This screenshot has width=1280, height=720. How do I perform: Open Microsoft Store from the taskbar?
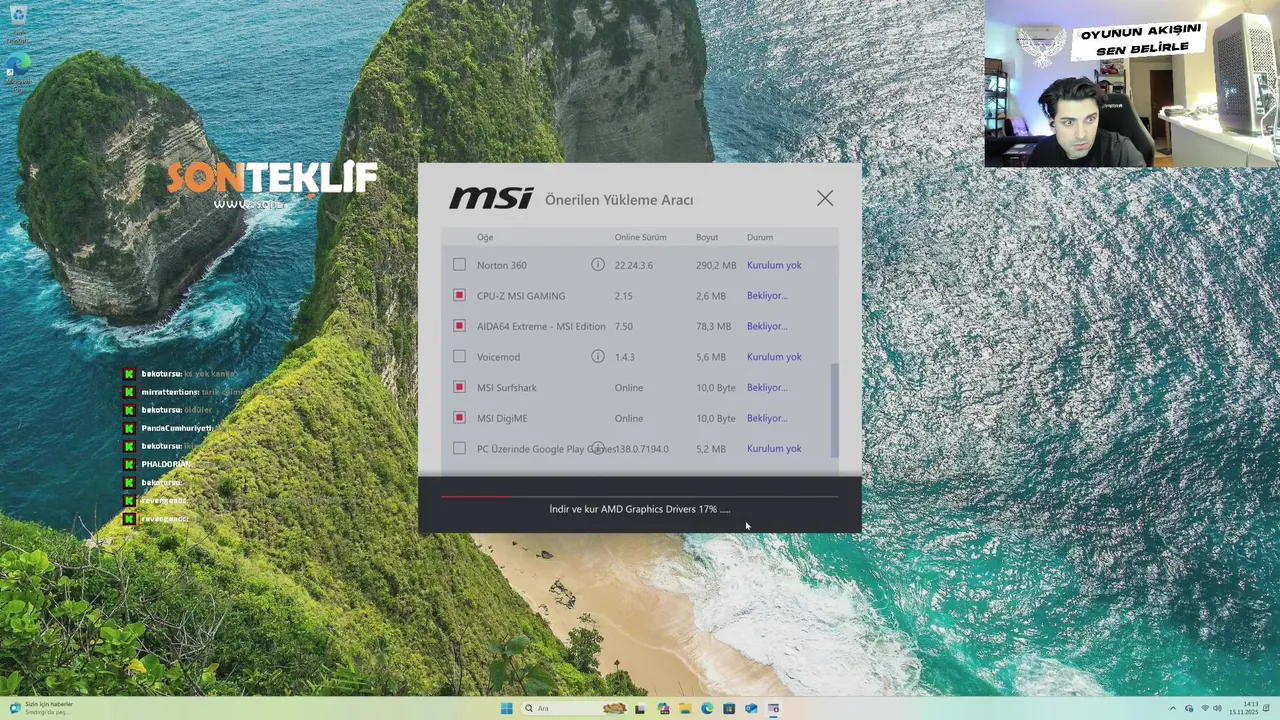pyautogui.click(x=729, y=708)
